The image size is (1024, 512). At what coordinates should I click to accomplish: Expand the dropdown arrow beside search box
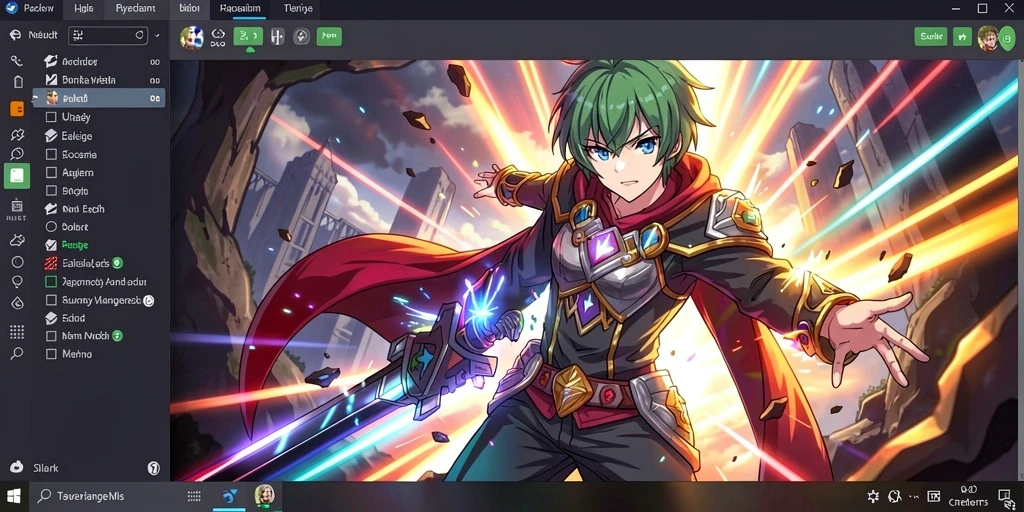click(157, 35)
